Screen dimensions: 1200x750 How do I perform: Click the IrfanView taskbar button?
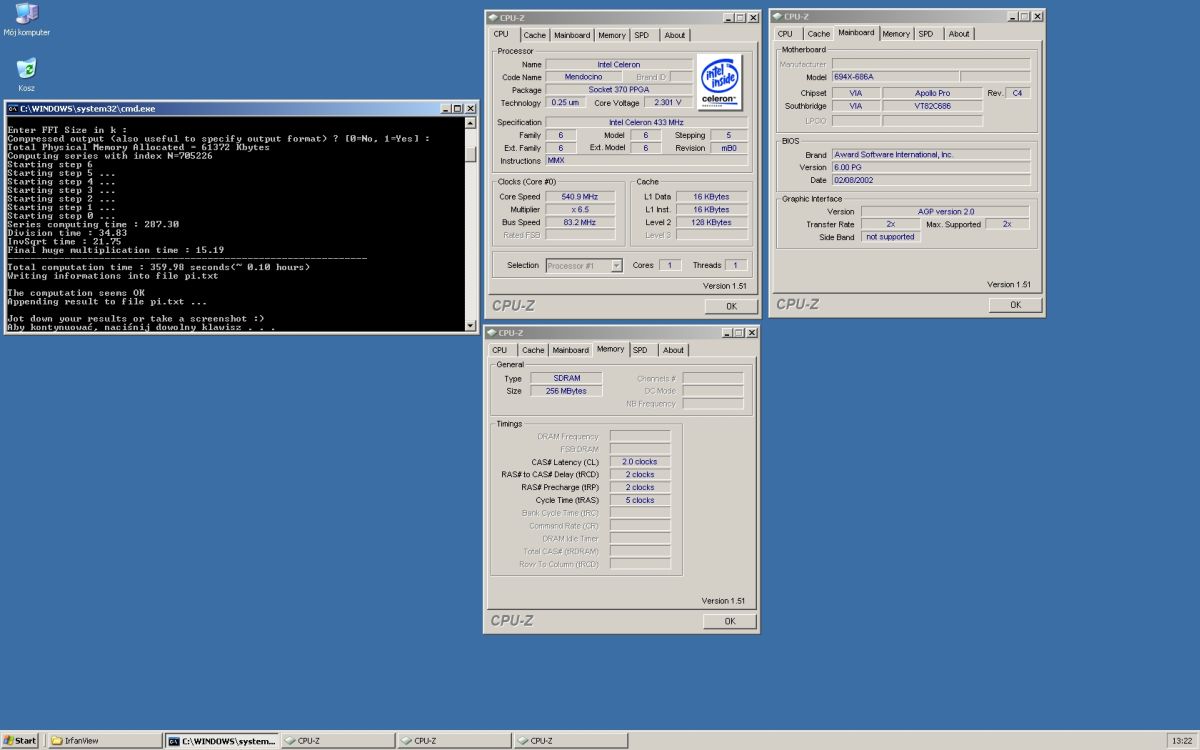pos(103,741)
